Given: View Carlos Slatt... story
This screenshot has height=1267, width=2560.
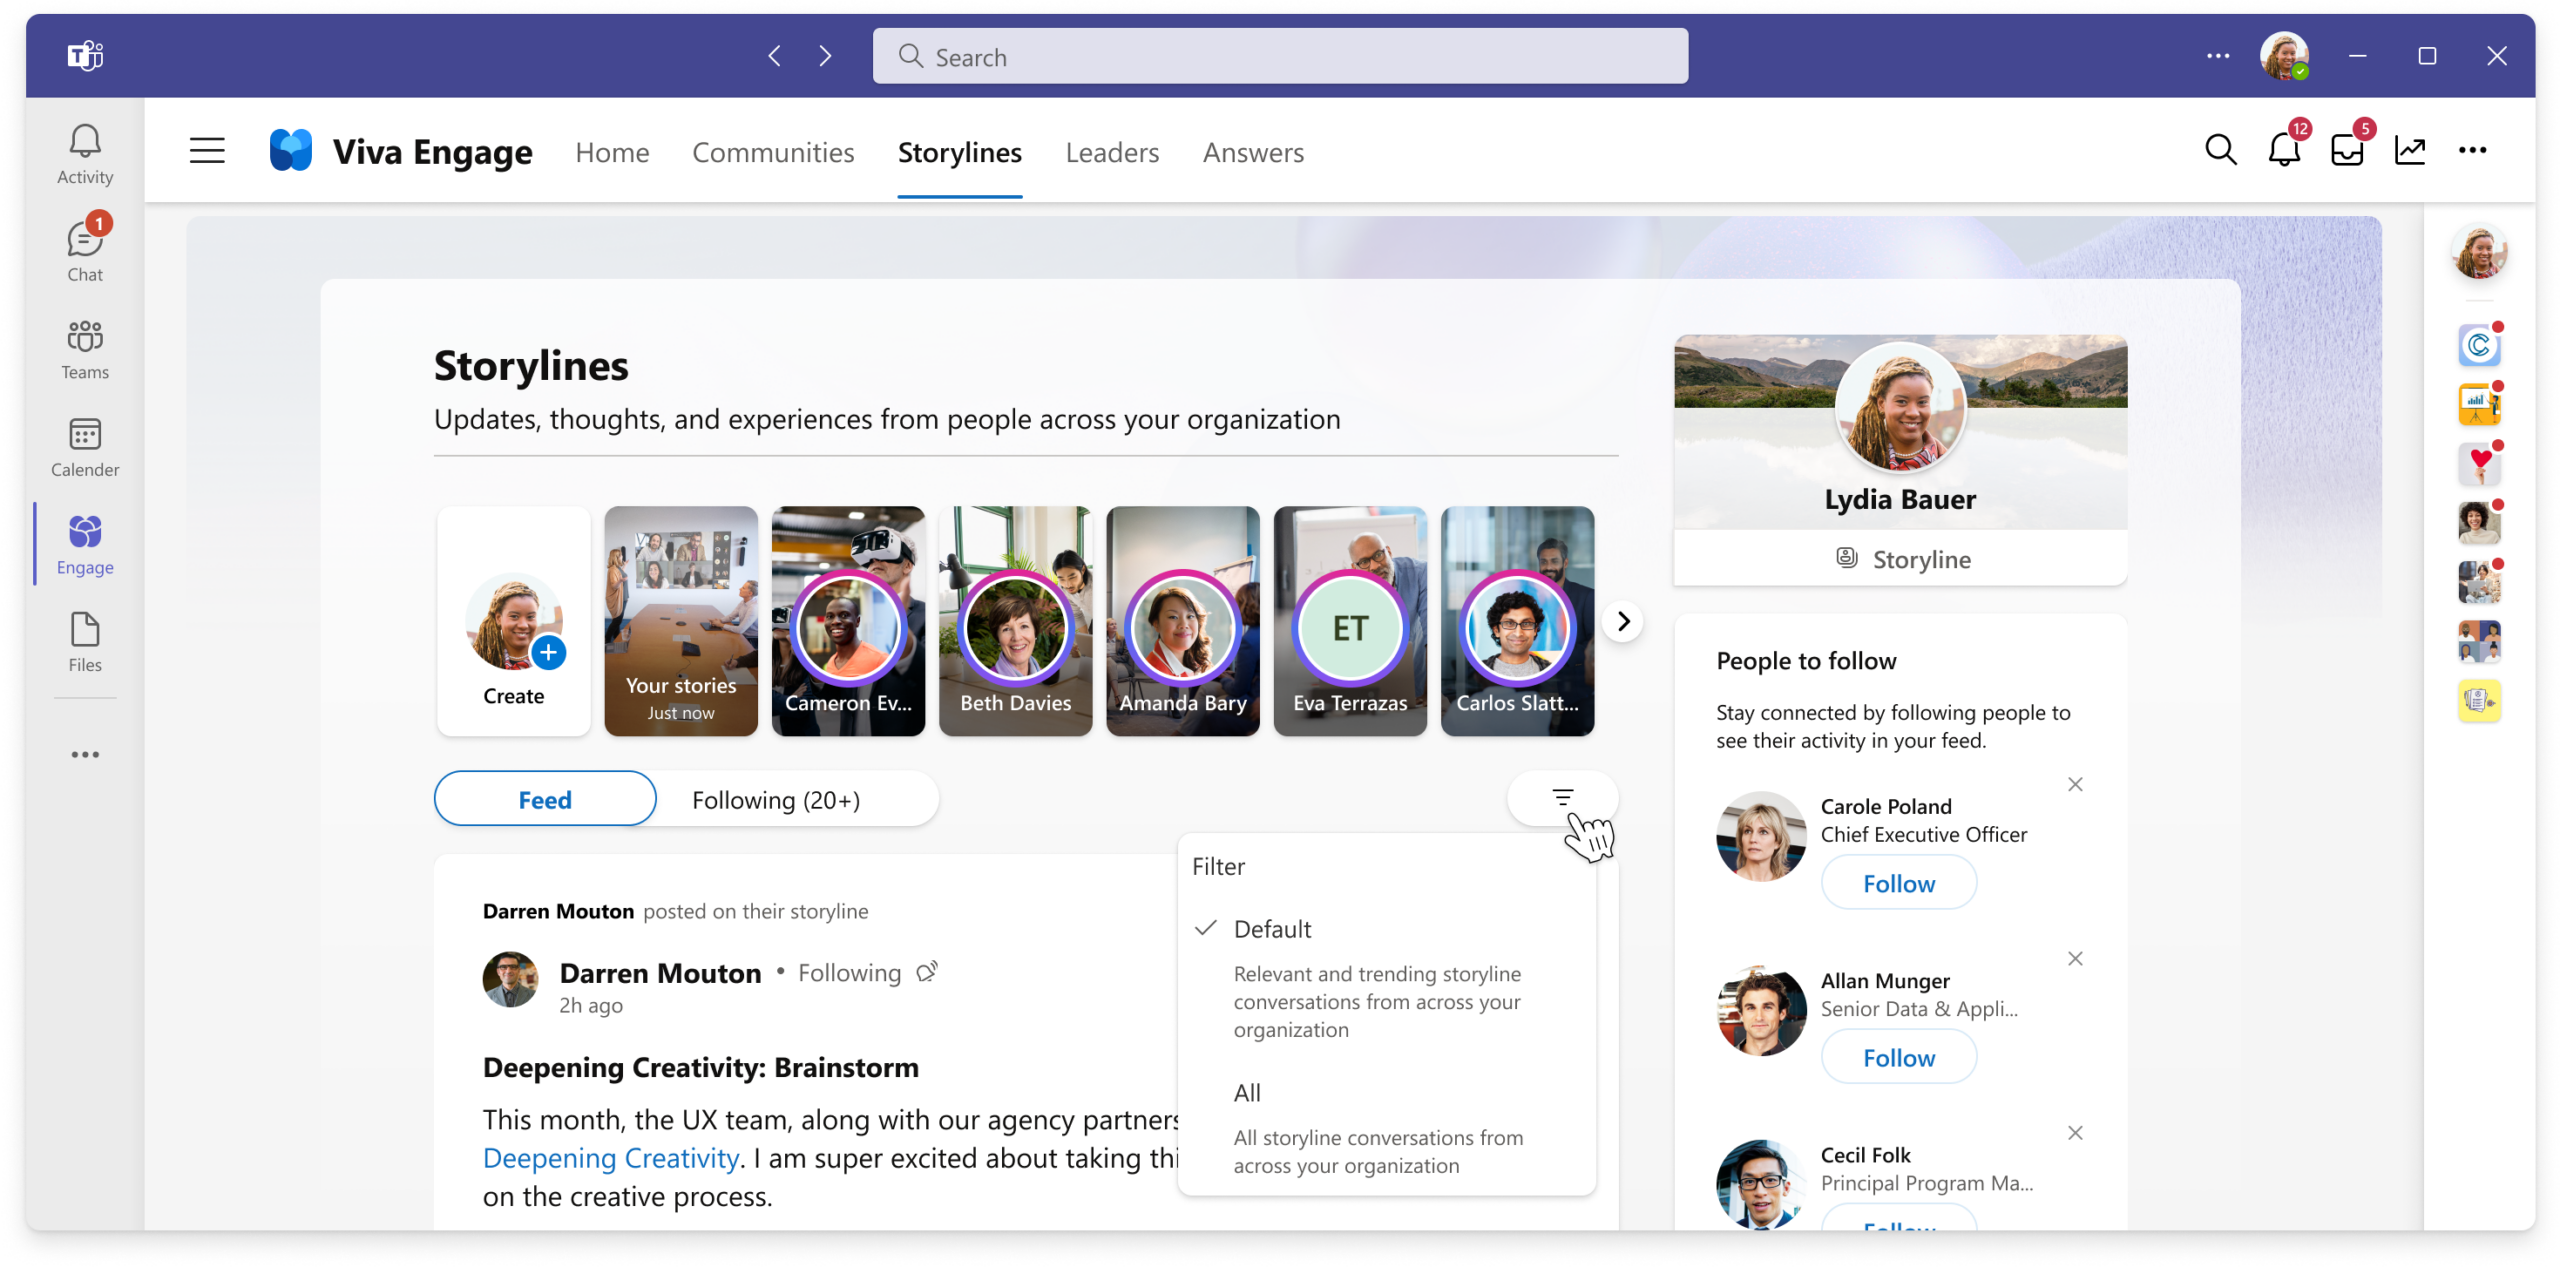Looking at the screenshot, I should [1517, 621].
